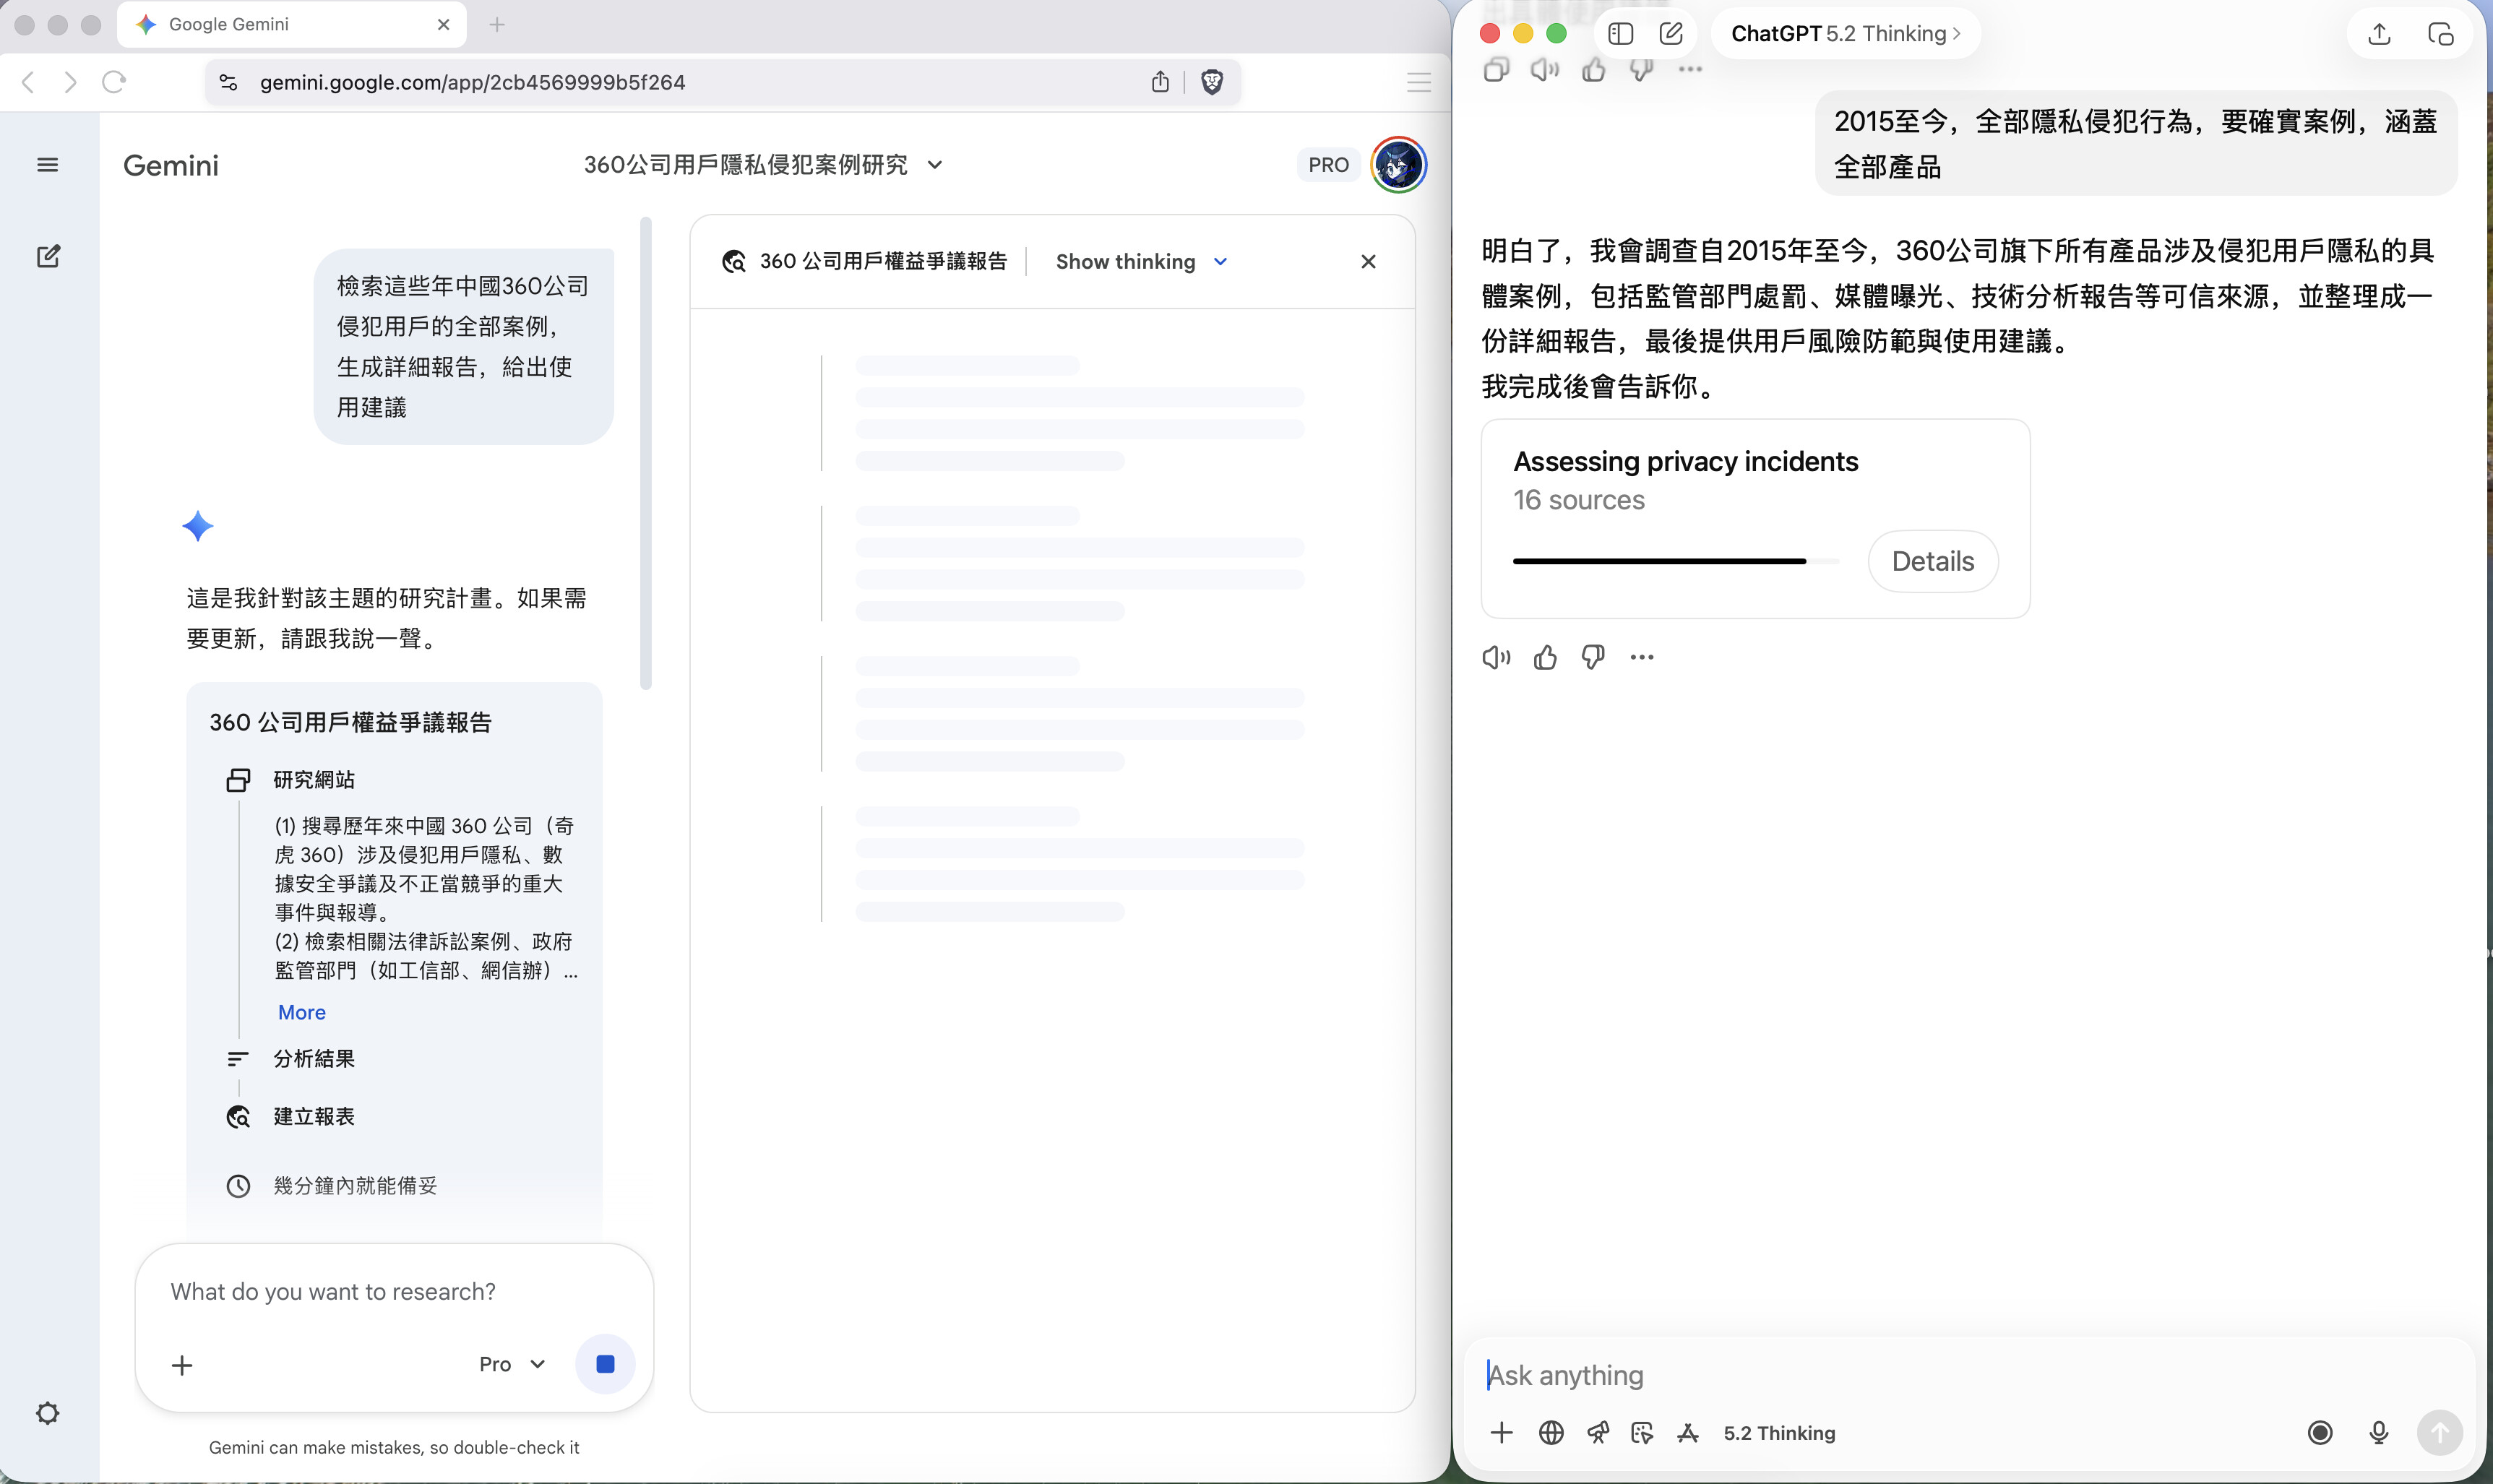The height and width of the screenshot is (1484, 2493).
Task: Select the telescope deep research icon
Action: [1597, 1432]
